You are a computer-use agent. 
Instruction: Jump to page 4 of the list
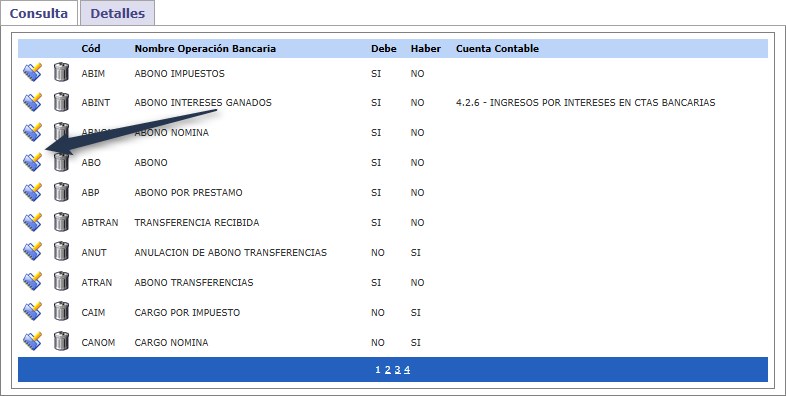[407, 370]
